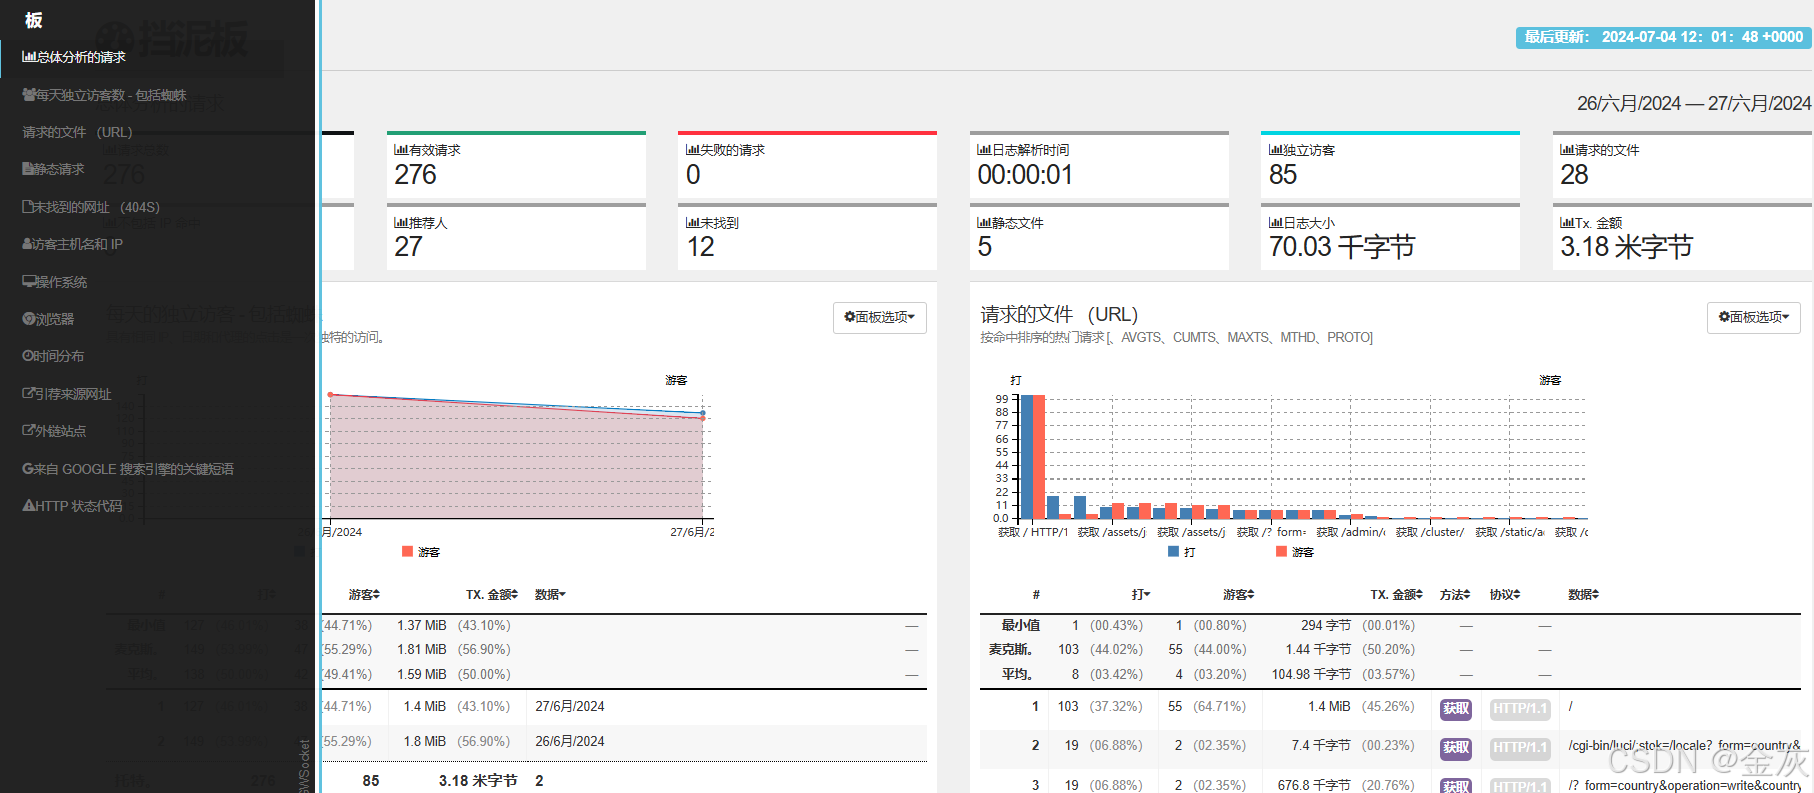Image resolution: width=1814 pixels, height=793 pixels.
Task: Click 1.4 MiB value in URL table row 1
Action: tap(1329, 707)
